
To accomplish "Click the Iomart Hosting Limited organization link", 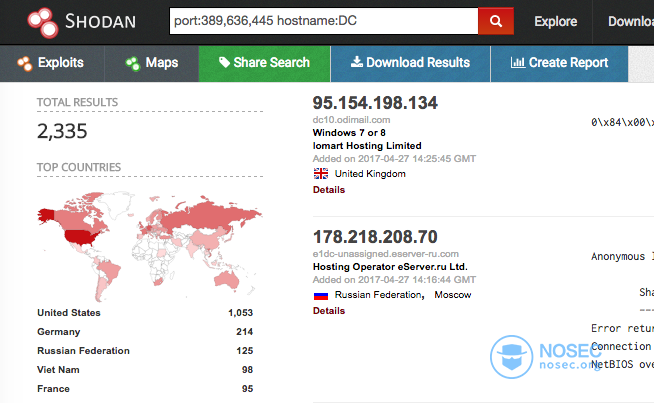I will (367, 146).
